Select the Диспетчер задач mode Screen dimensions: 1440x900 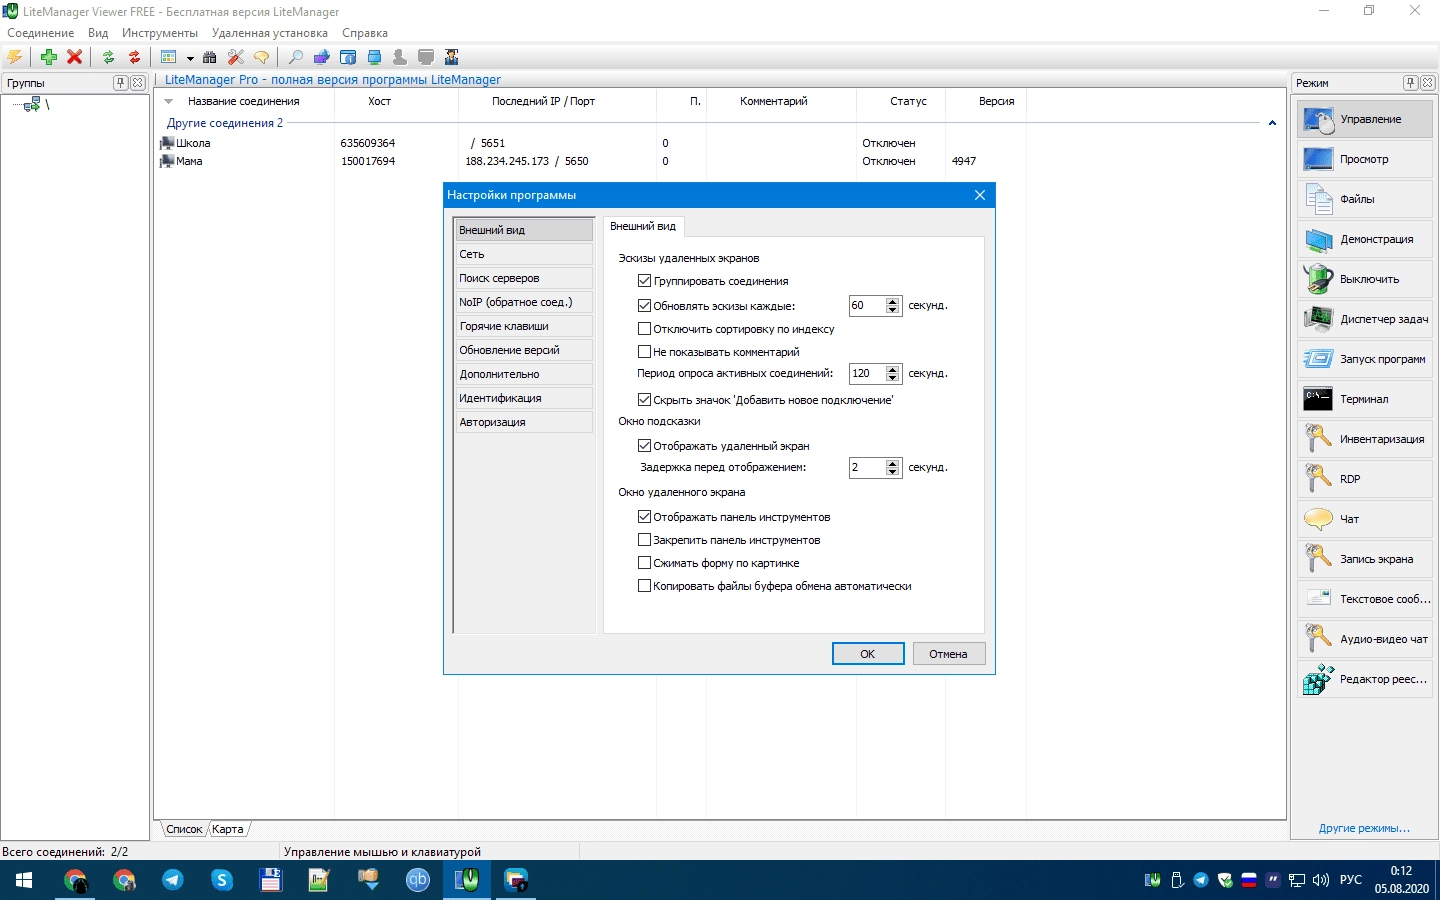tap(1365, 319)
